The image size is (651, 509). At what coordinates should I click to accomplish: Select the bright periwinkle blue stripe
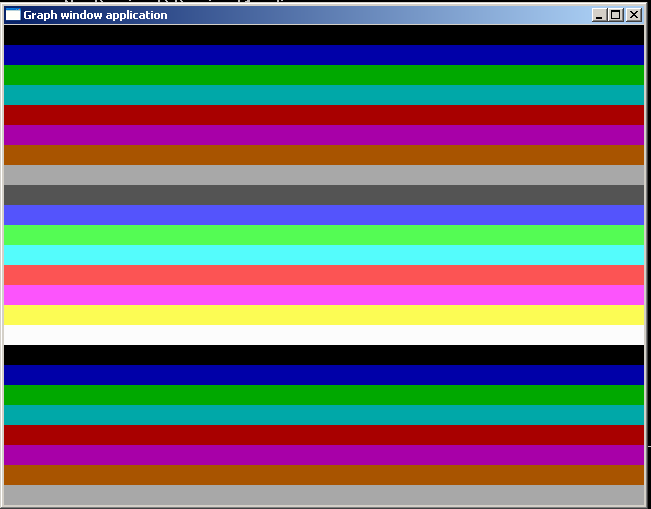point(324,215)
